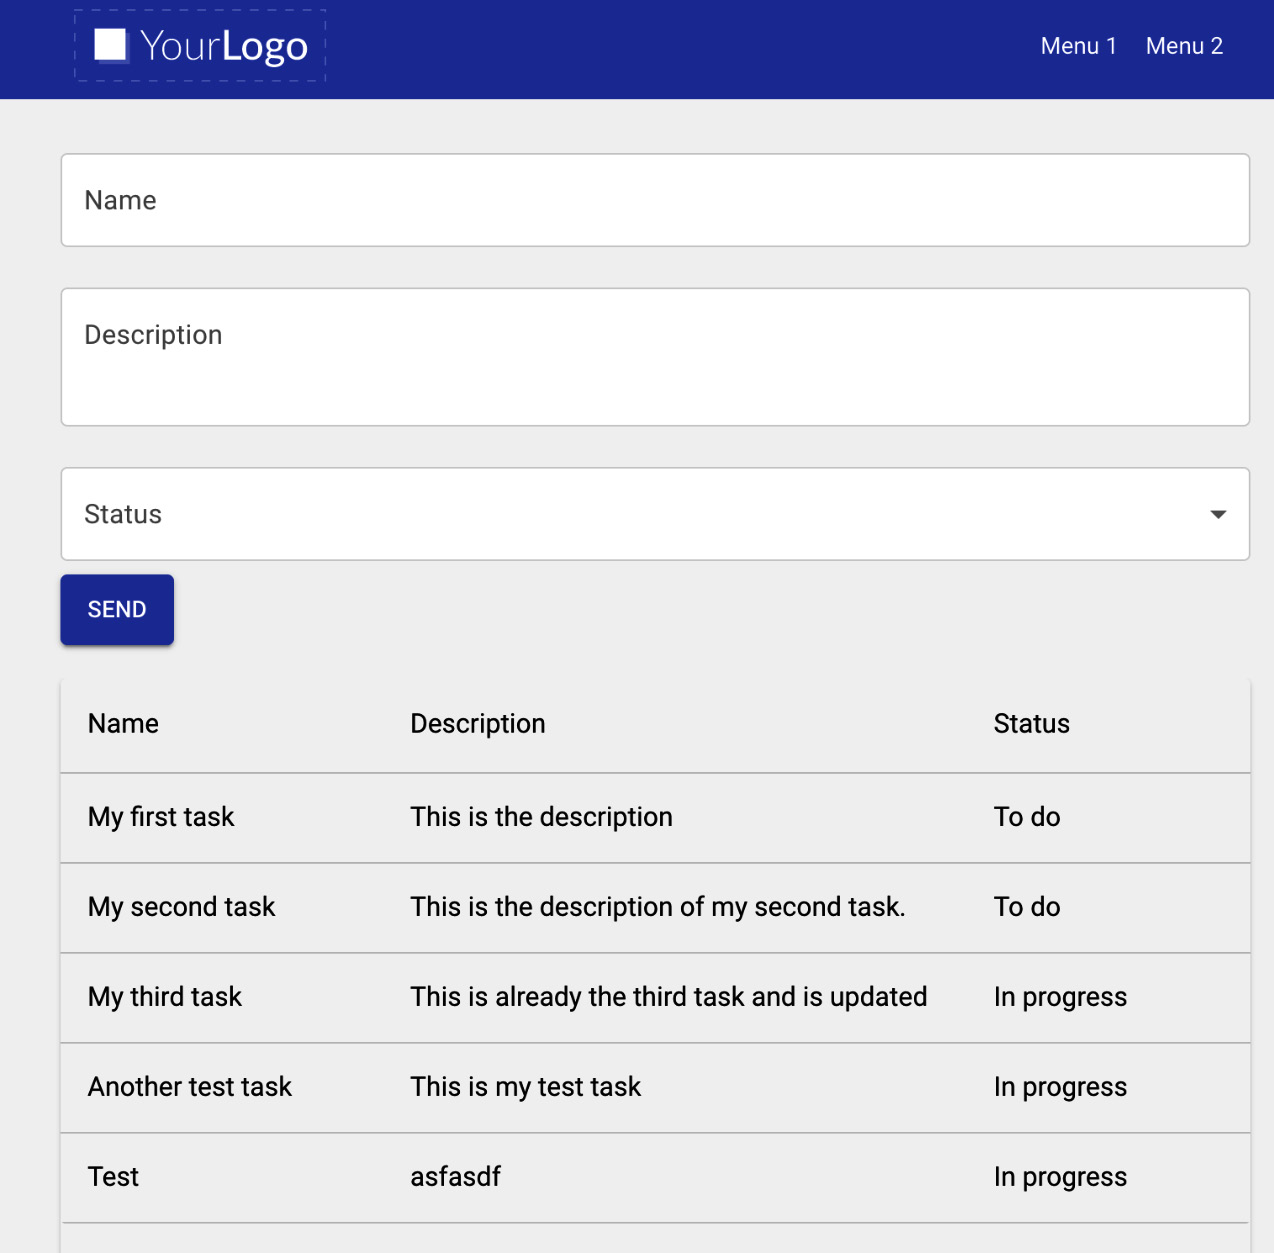Click the YourLogo white square icon
1274x1253 pixels.
[x=110, y=45]
